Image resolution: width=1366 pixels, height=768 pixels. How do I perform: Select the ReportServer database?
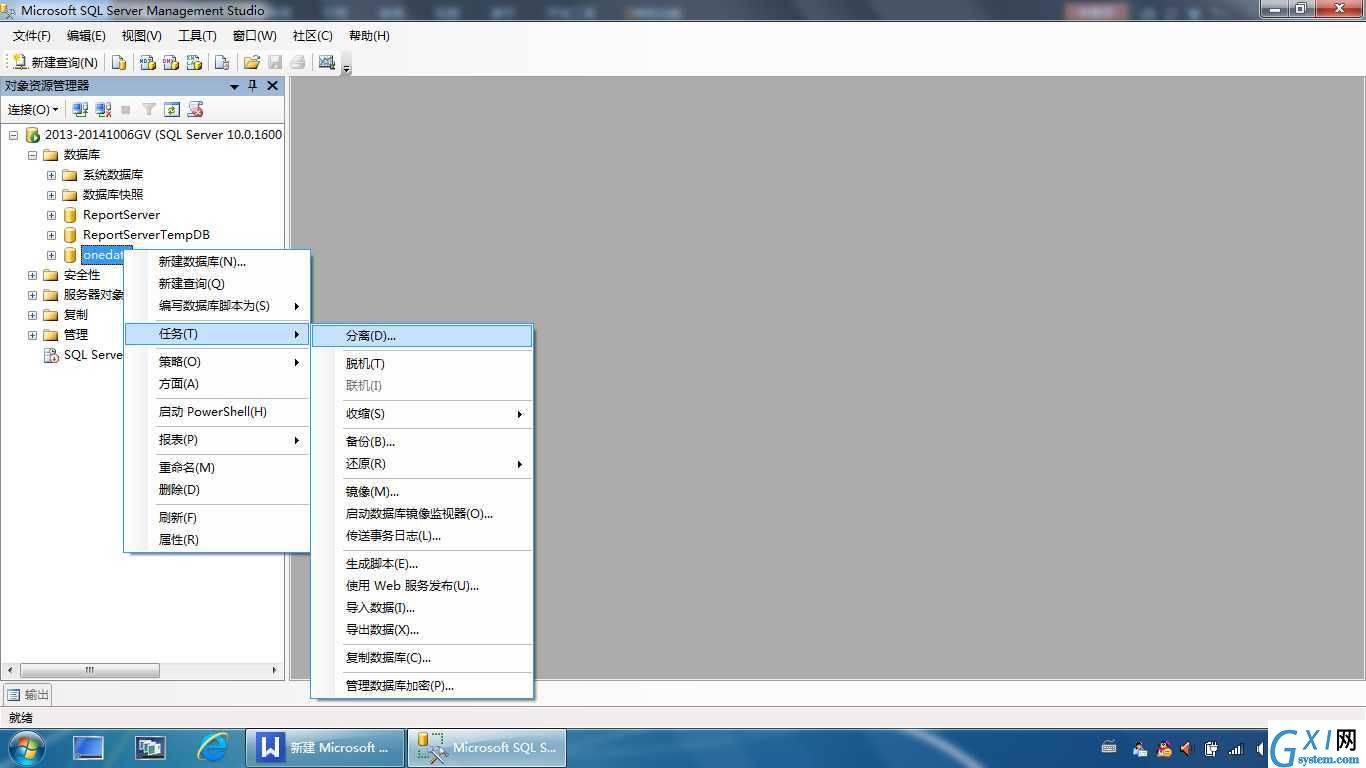tap(121, 215)
